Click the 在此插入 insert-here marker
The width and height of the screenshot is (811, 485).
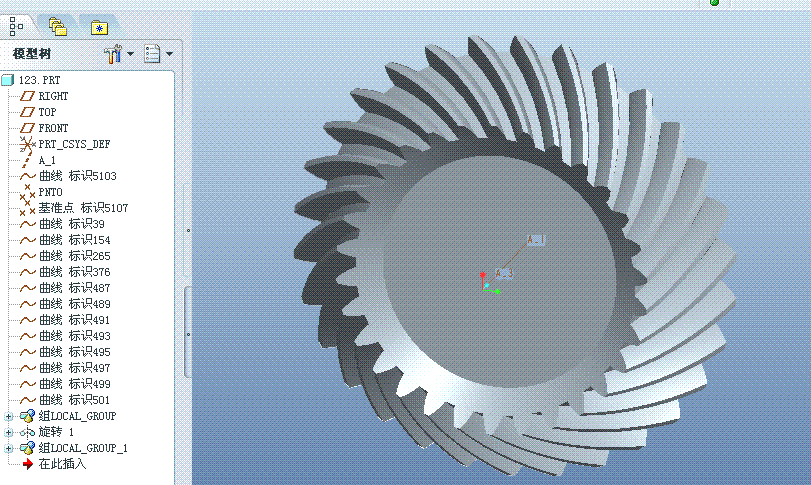(62, 464)
